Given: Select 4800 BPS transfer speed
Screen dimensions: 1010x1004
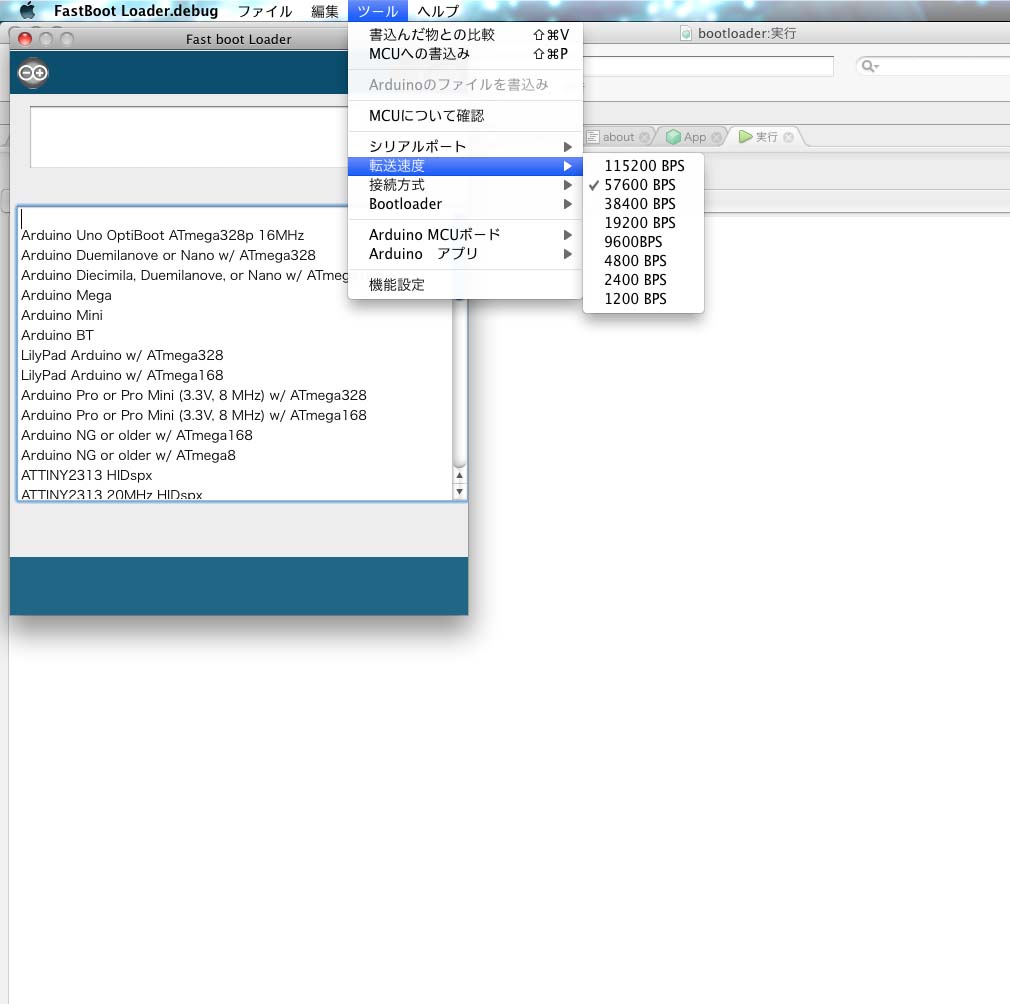Looking at the screenshot, I should (643, 261).
